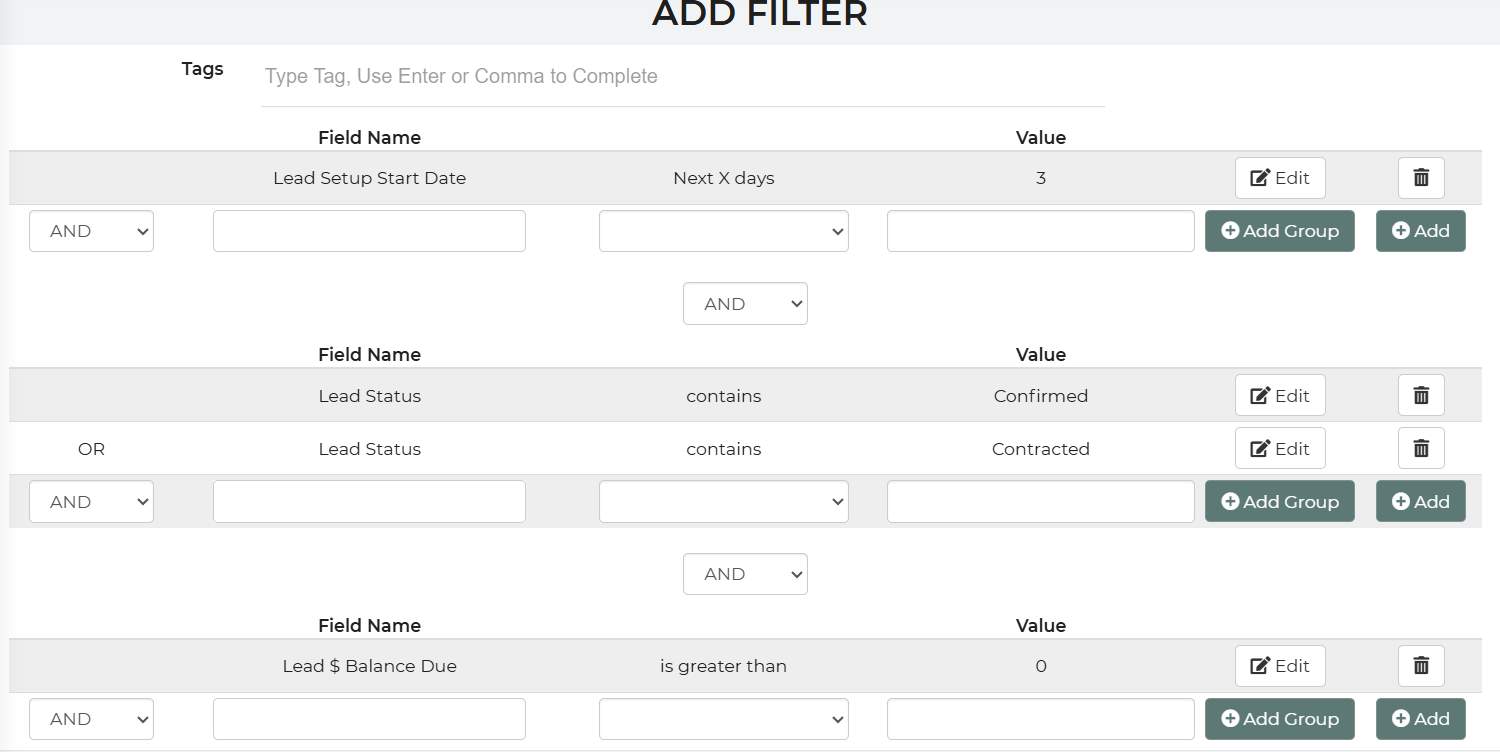Viewport: 1500px width, 752px height.
Task: Open operator dropdown in Balance Due group's new row
Action: 724,719
